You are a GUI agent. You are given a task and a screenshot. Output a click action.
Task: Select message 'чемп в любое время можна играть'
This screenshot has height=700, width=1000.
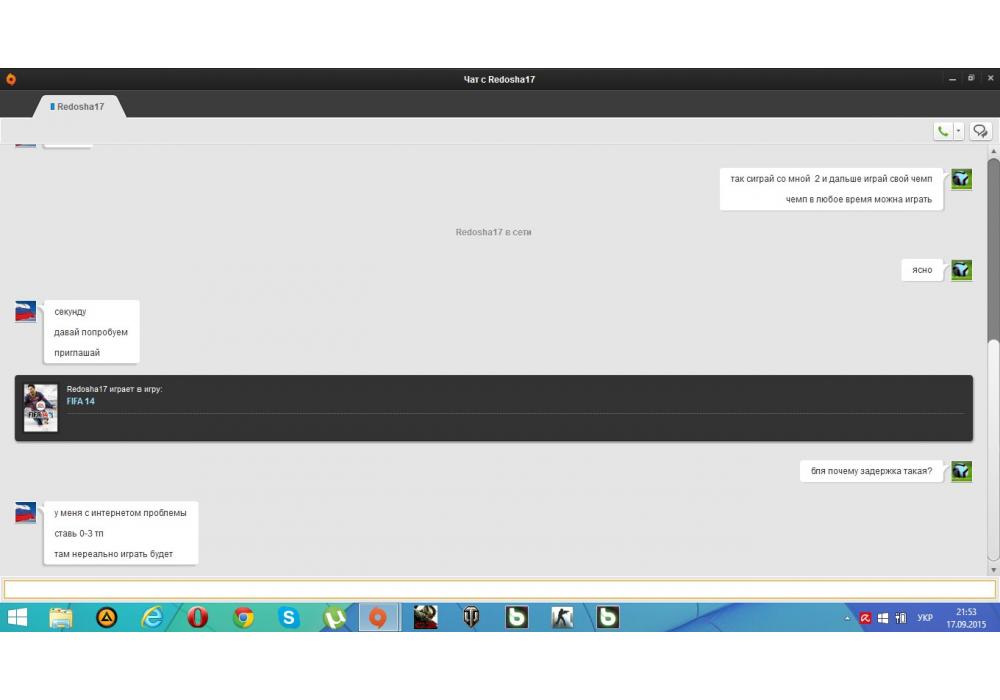pos(858,200)
